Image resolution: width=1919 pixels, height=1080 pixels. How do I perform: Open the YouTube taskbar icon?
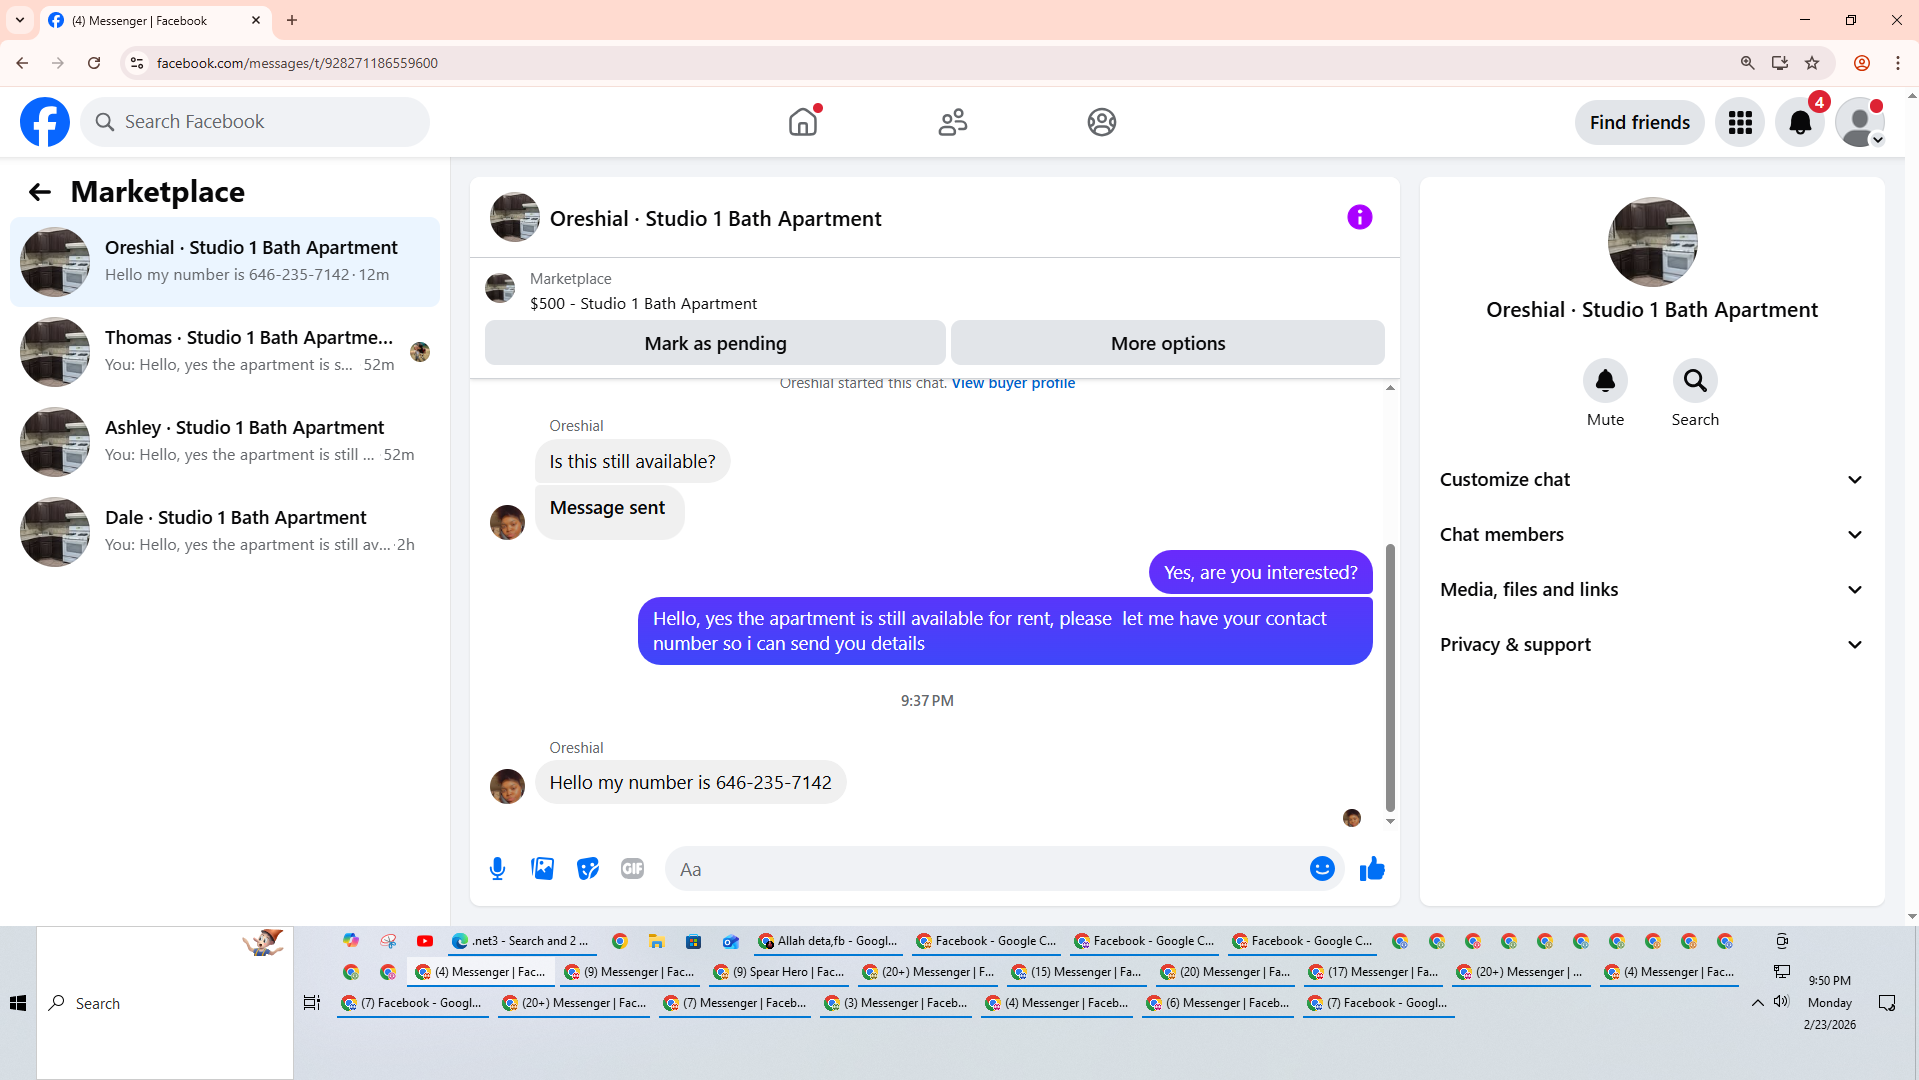pyautogui.click(x=425, y=941)
